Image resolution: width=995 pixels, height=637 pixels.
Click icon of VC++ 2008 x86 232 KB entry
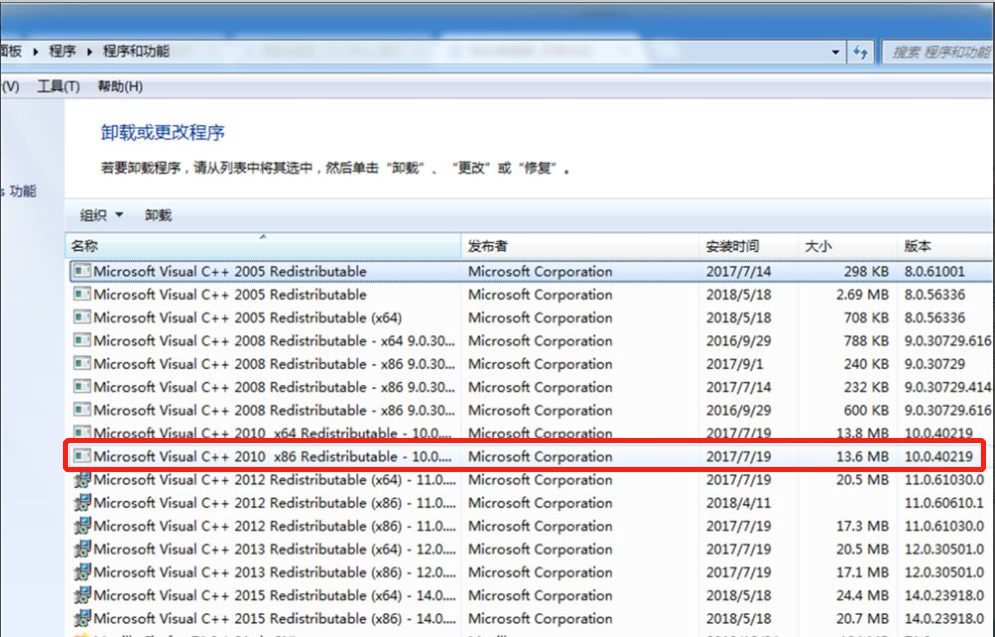click(81, 387)
